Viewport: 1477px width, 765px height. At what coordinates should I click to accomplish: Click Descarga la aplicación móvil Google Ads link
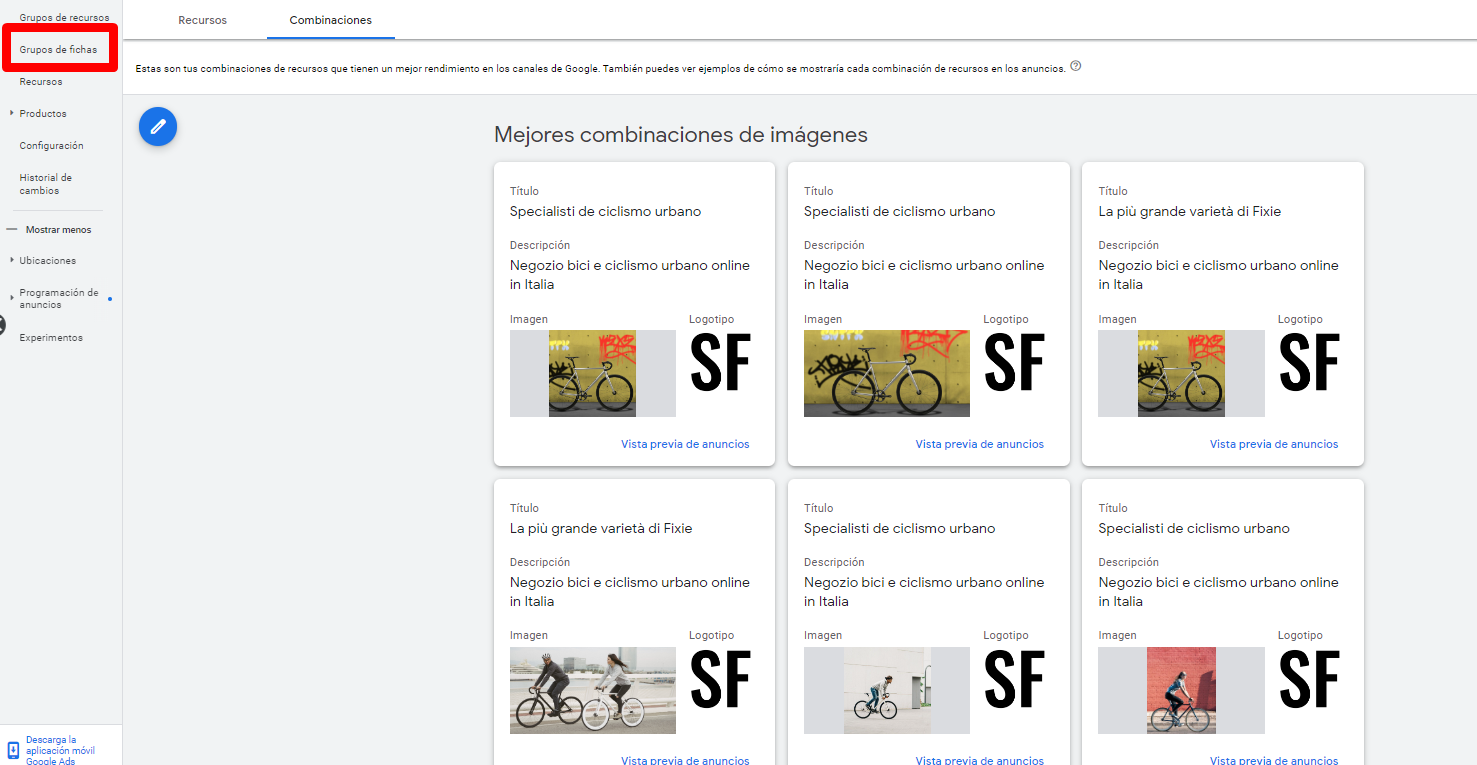click(60, 751)
